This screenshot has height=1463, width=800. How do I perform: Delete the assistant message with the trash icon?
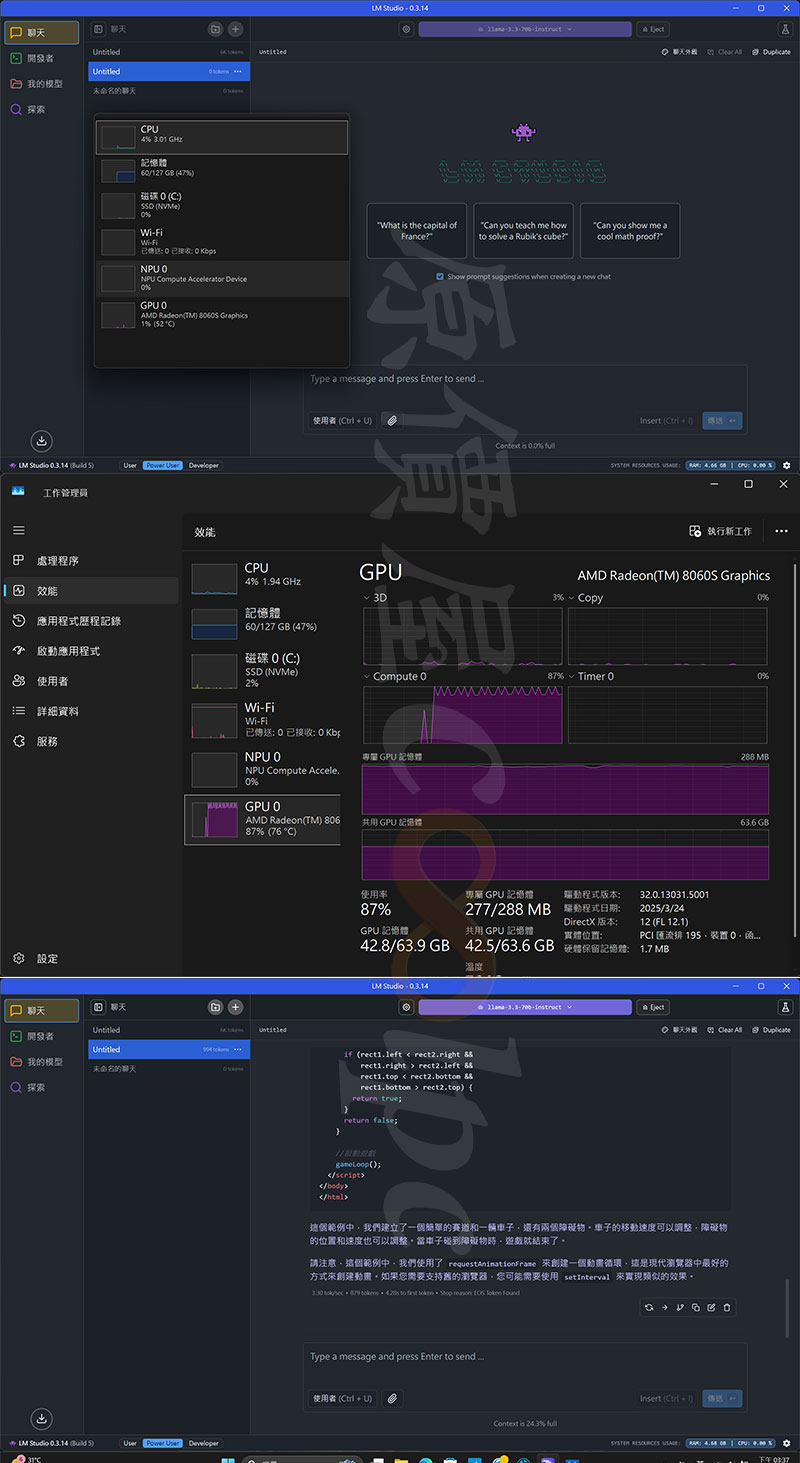coord(727,1307)
